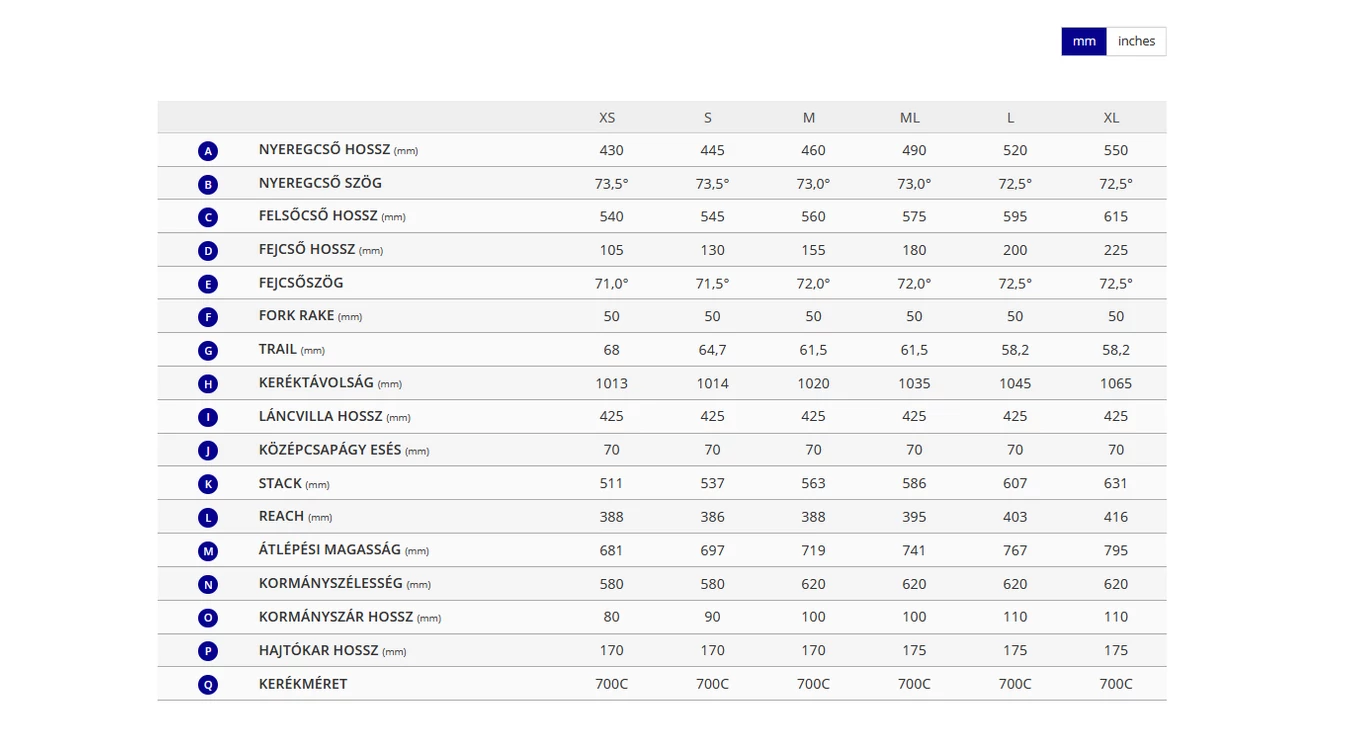Click the H badge for Keréktávolság
The height and width of the screenshot is (750, 1350).
click(x=208, y=384)
